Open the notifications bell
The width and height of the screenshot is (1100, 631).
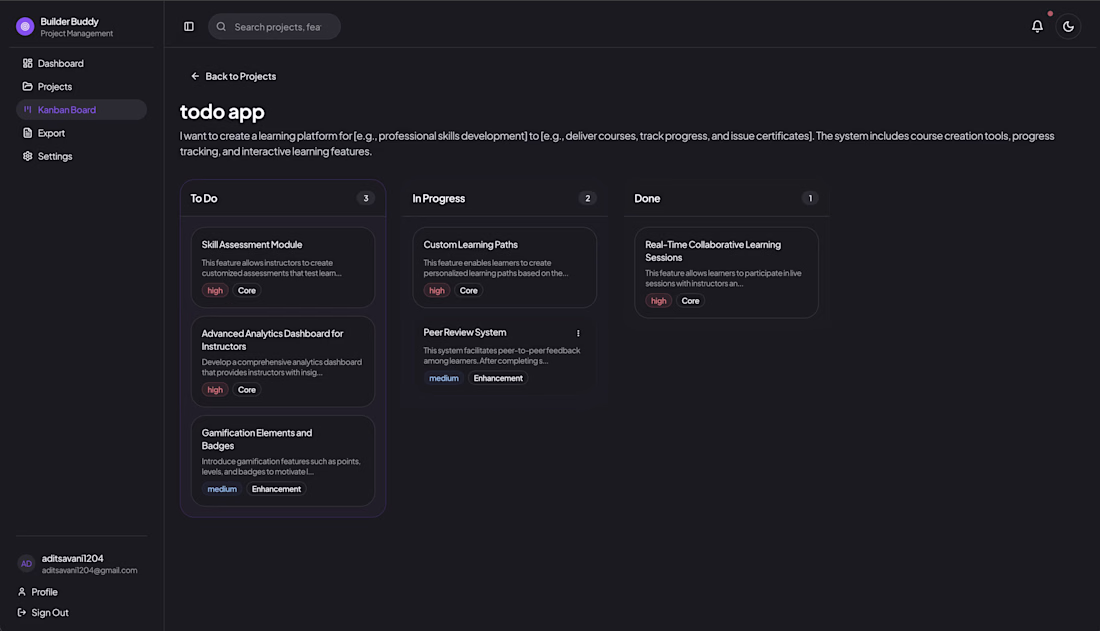(1037, 27)
